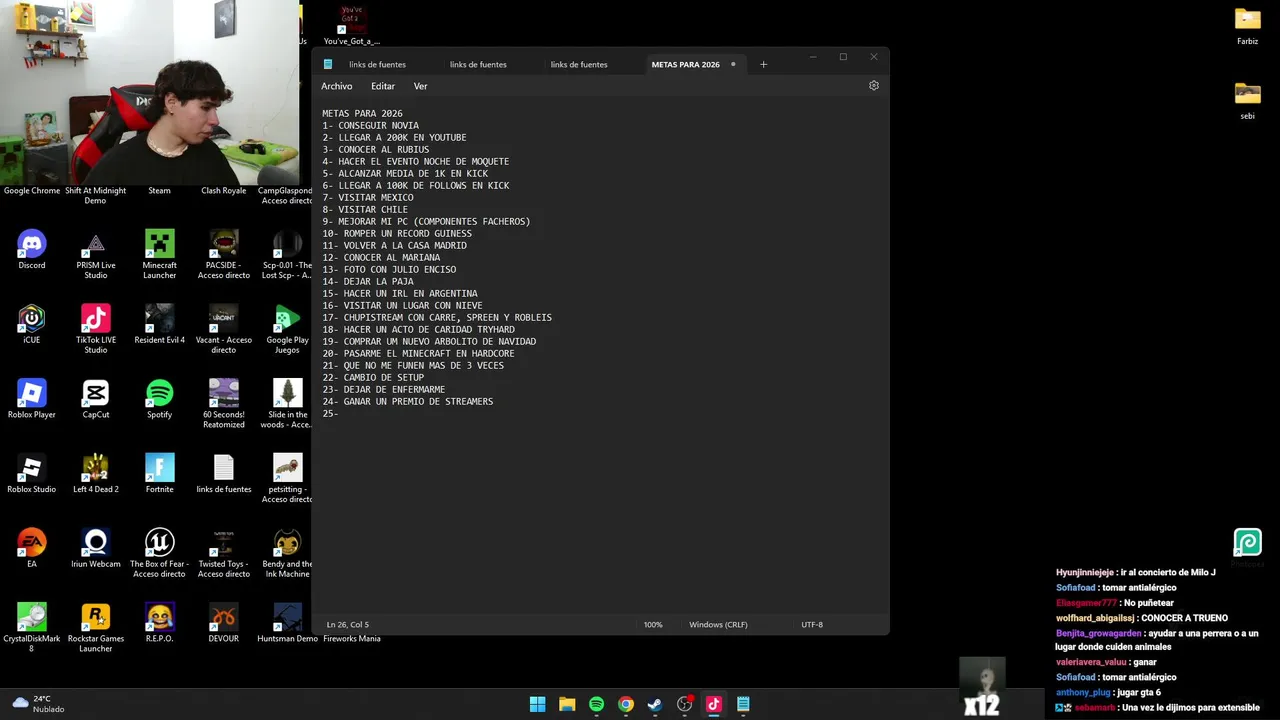
Task: Place cursor on line 25- in Notepad
Action: pos(330,413)
